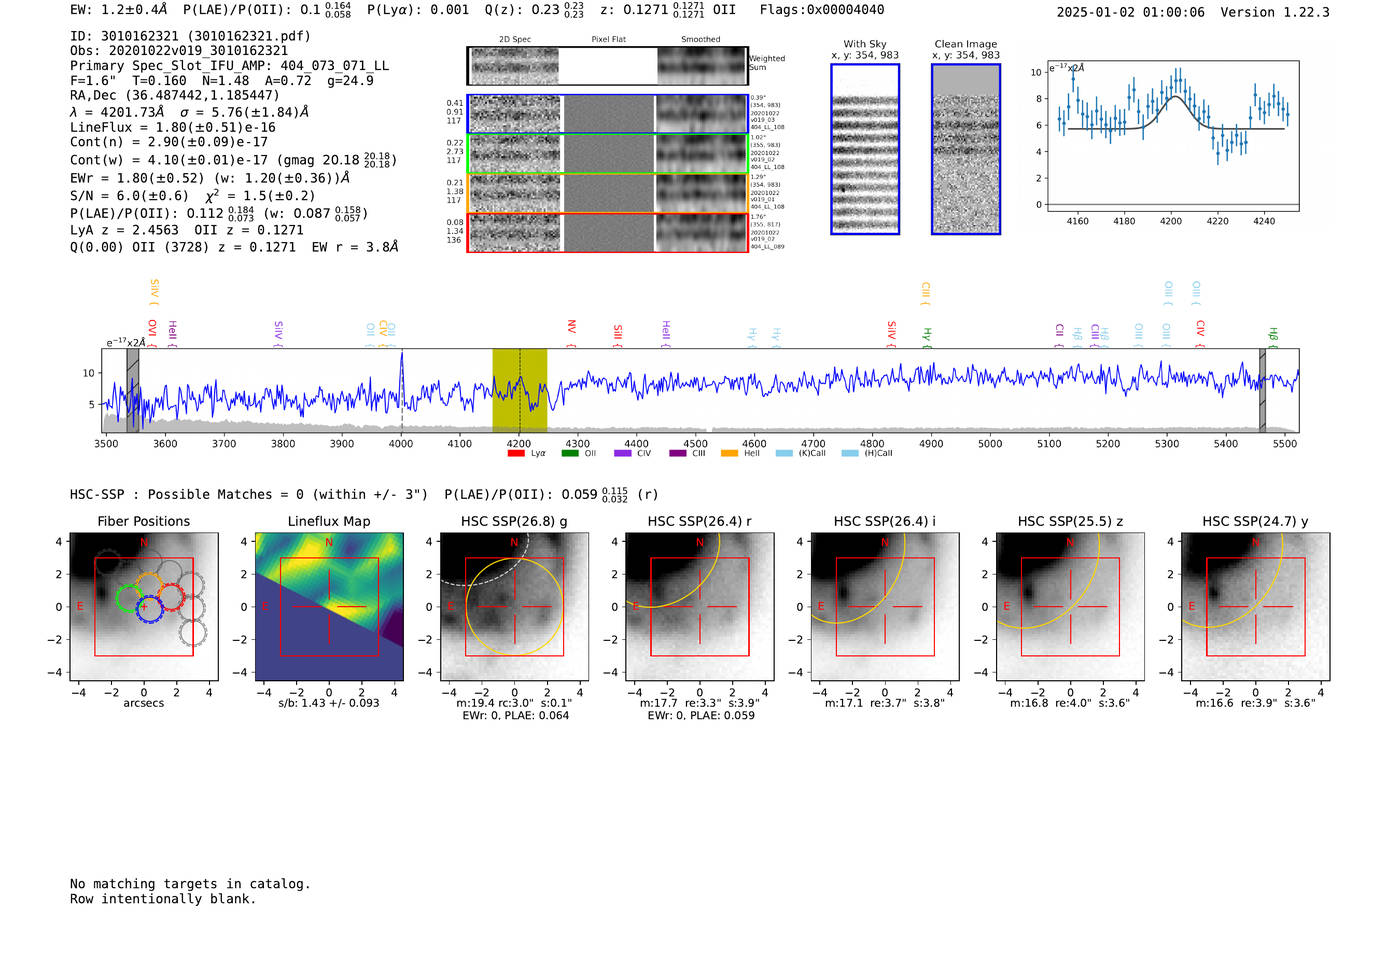Click the Row intentionally blank text

click(x=163, y=899)
